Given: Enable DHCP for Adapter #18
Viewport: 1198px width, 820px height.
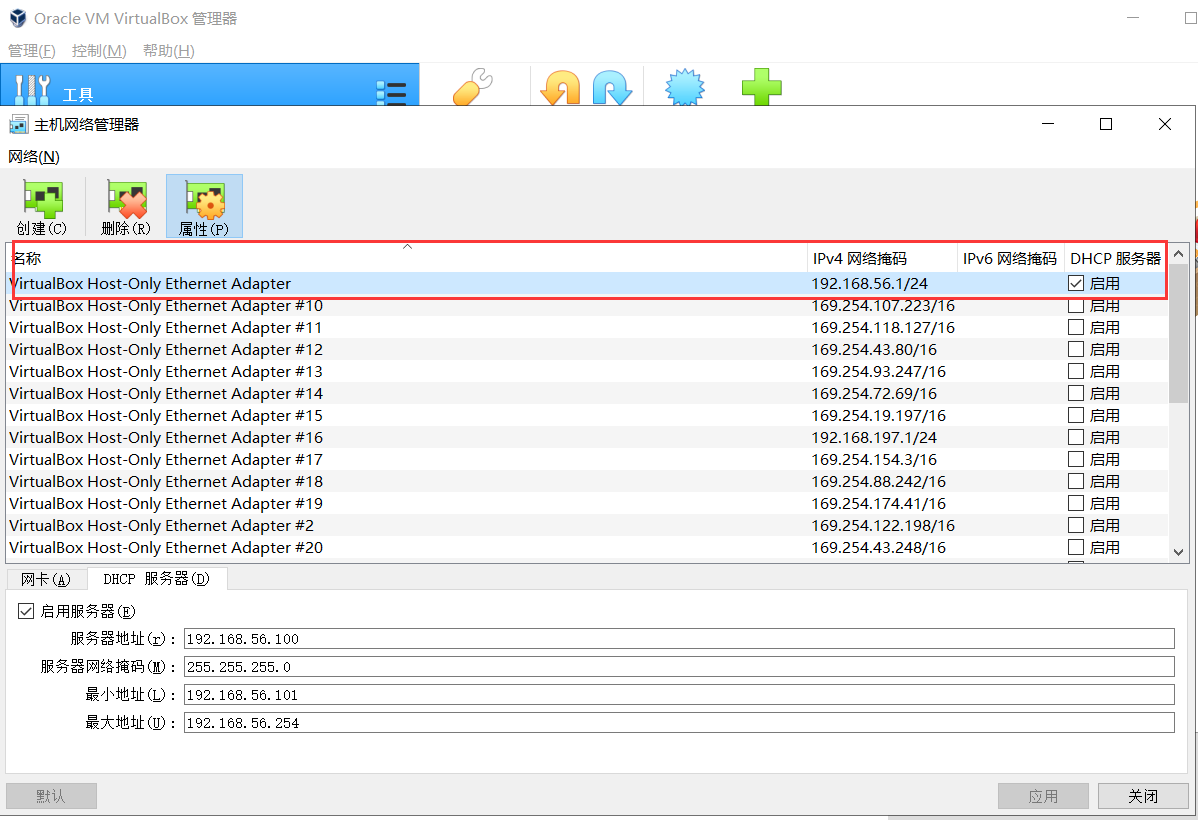Looking at the screenshot, I should tap(1076, 481).
